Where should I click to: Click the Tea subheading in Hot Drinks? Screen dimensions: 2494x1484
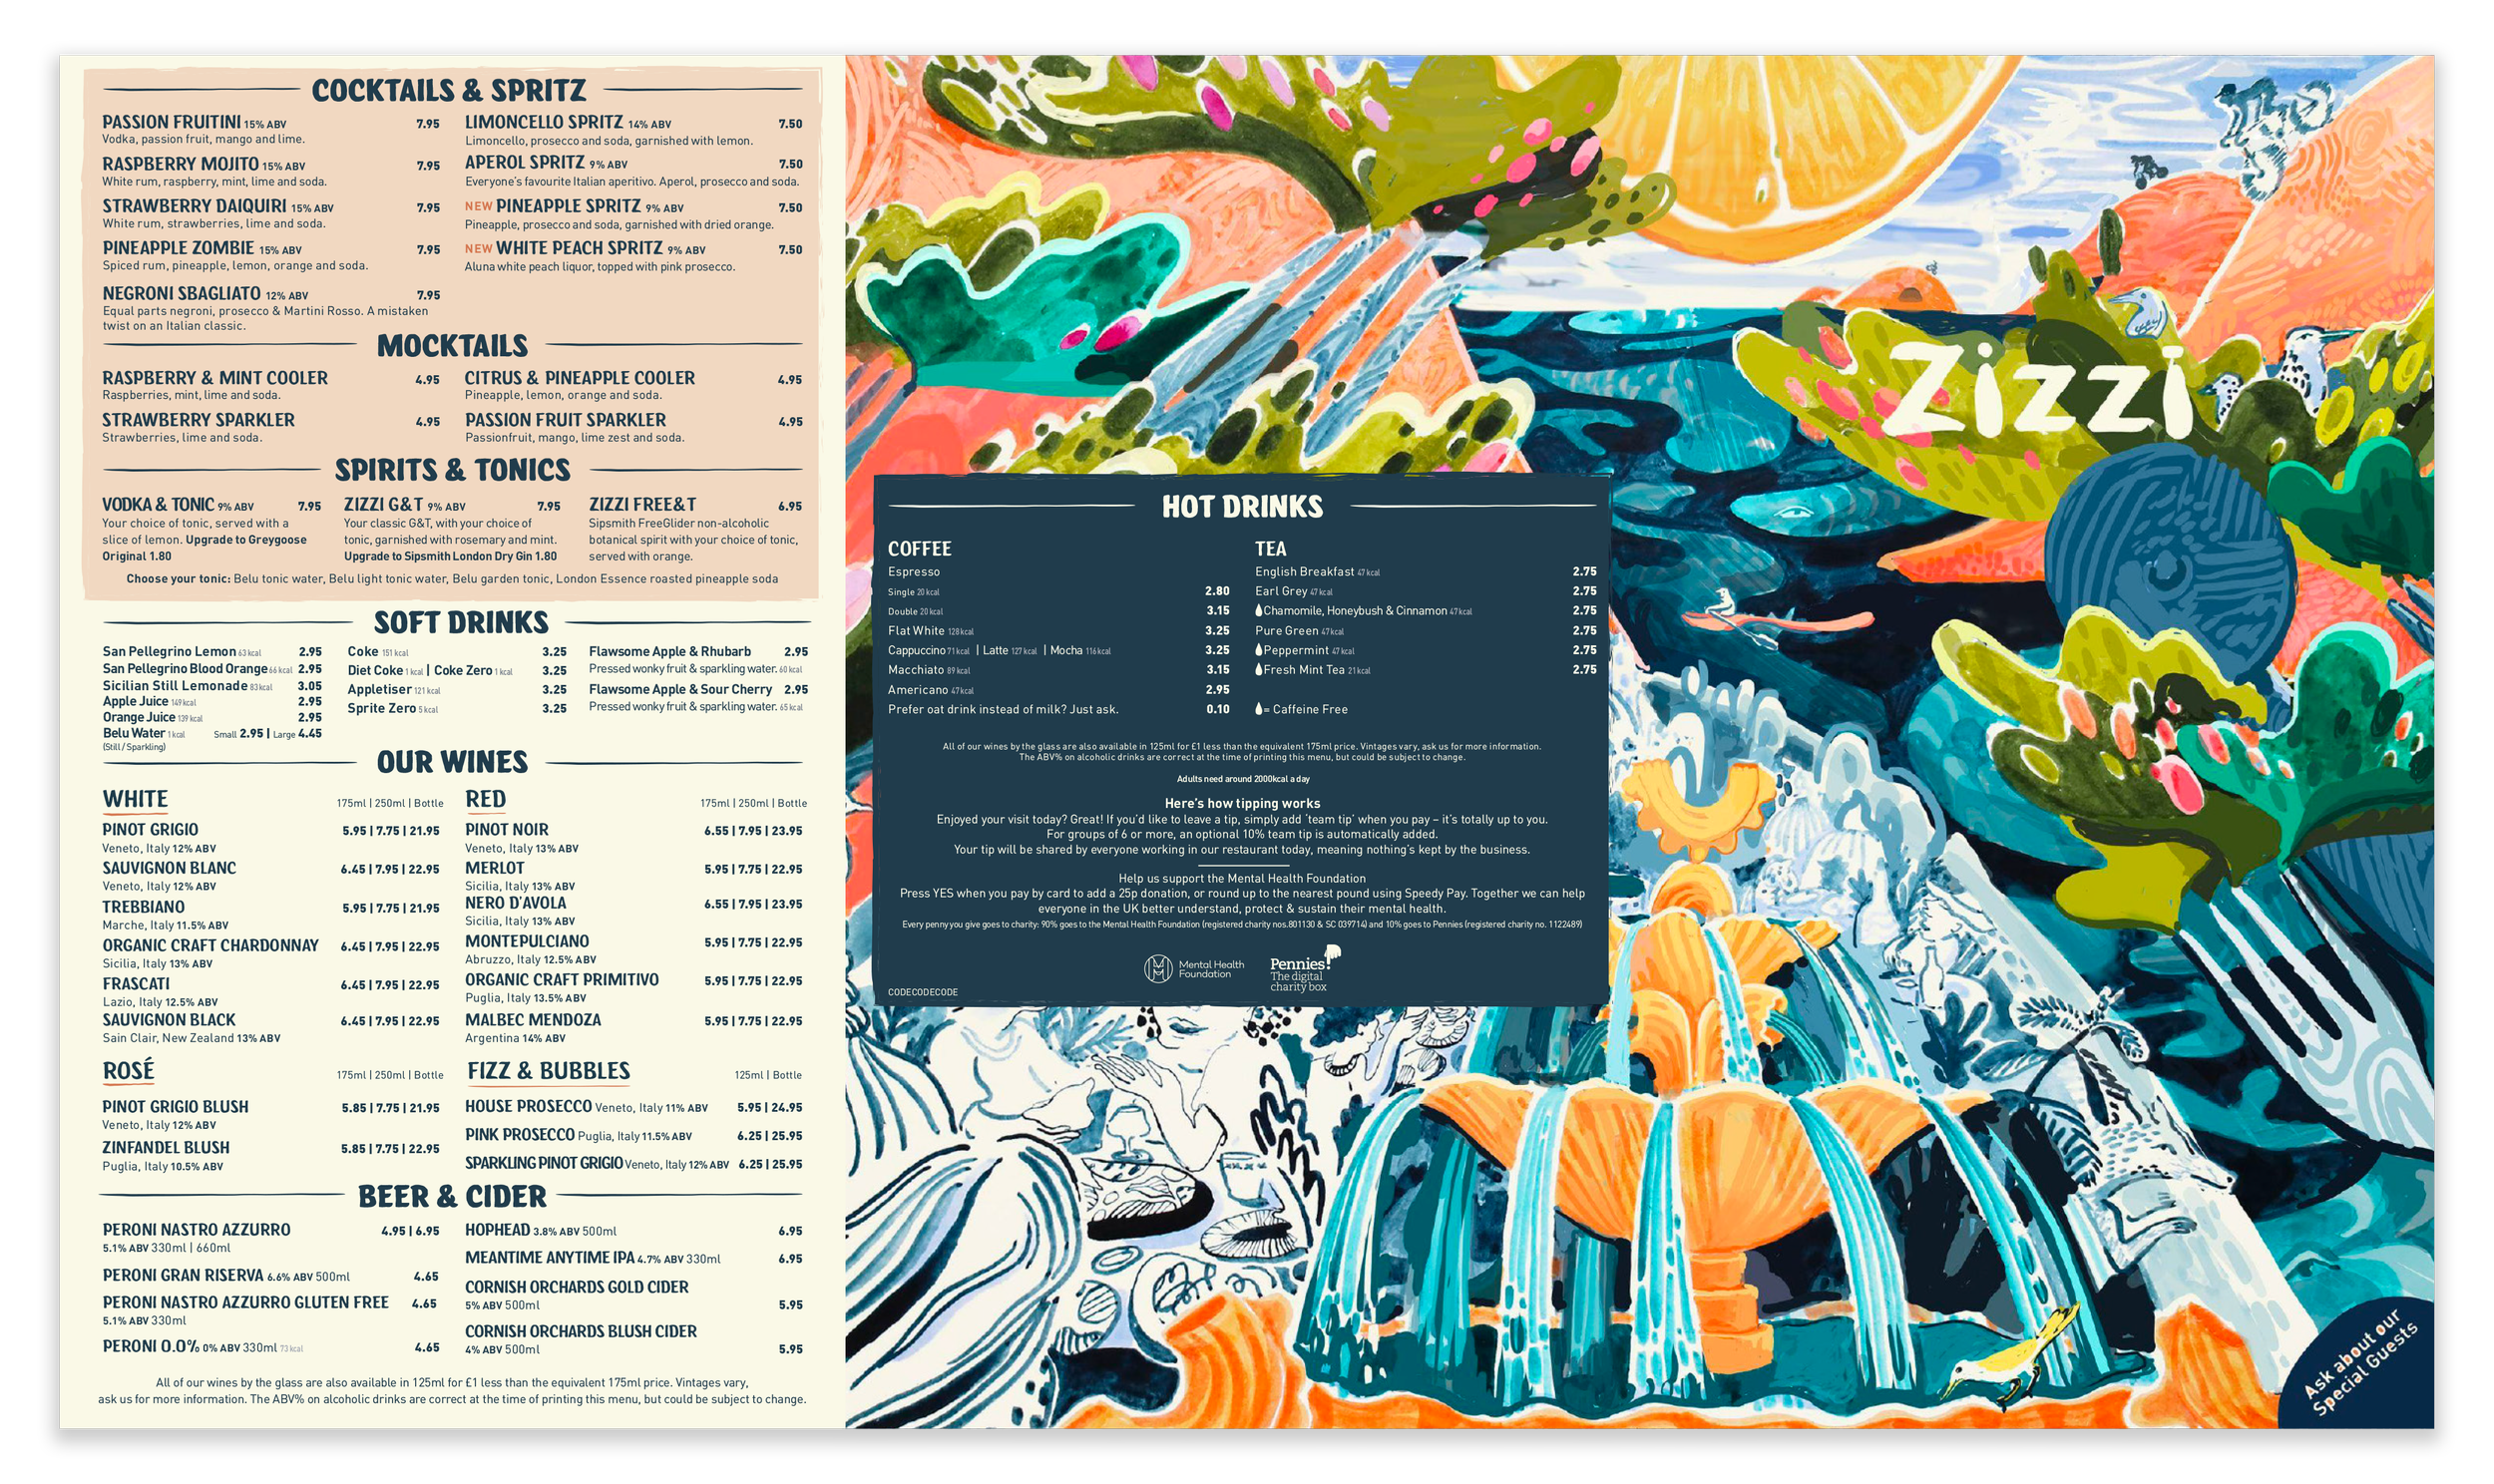(1270, 549)
